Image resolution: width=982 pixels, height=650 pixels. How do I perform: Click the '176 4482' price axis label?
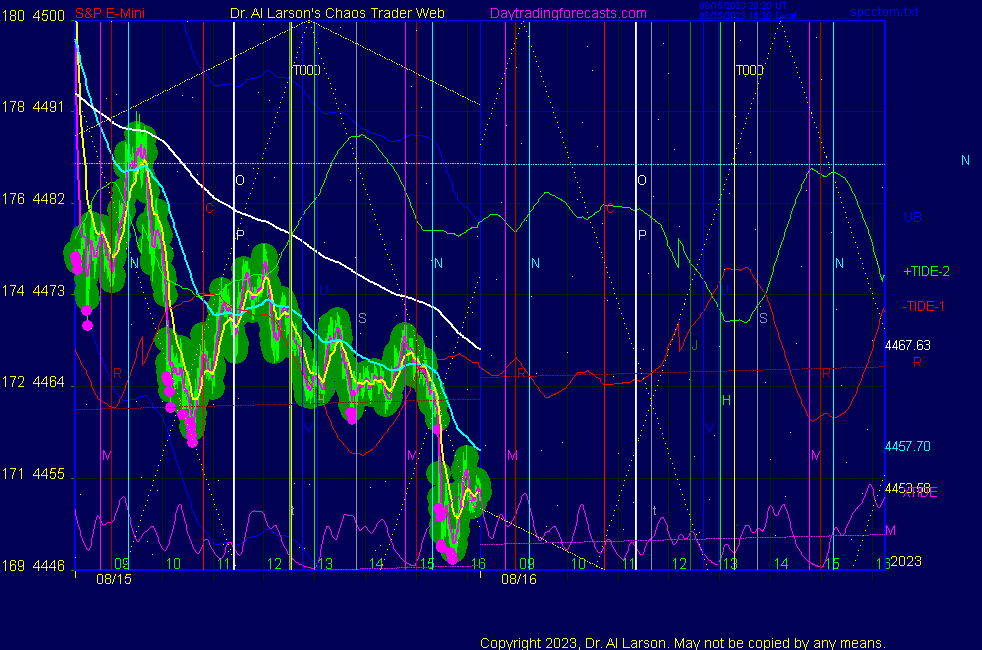(34, 199)
